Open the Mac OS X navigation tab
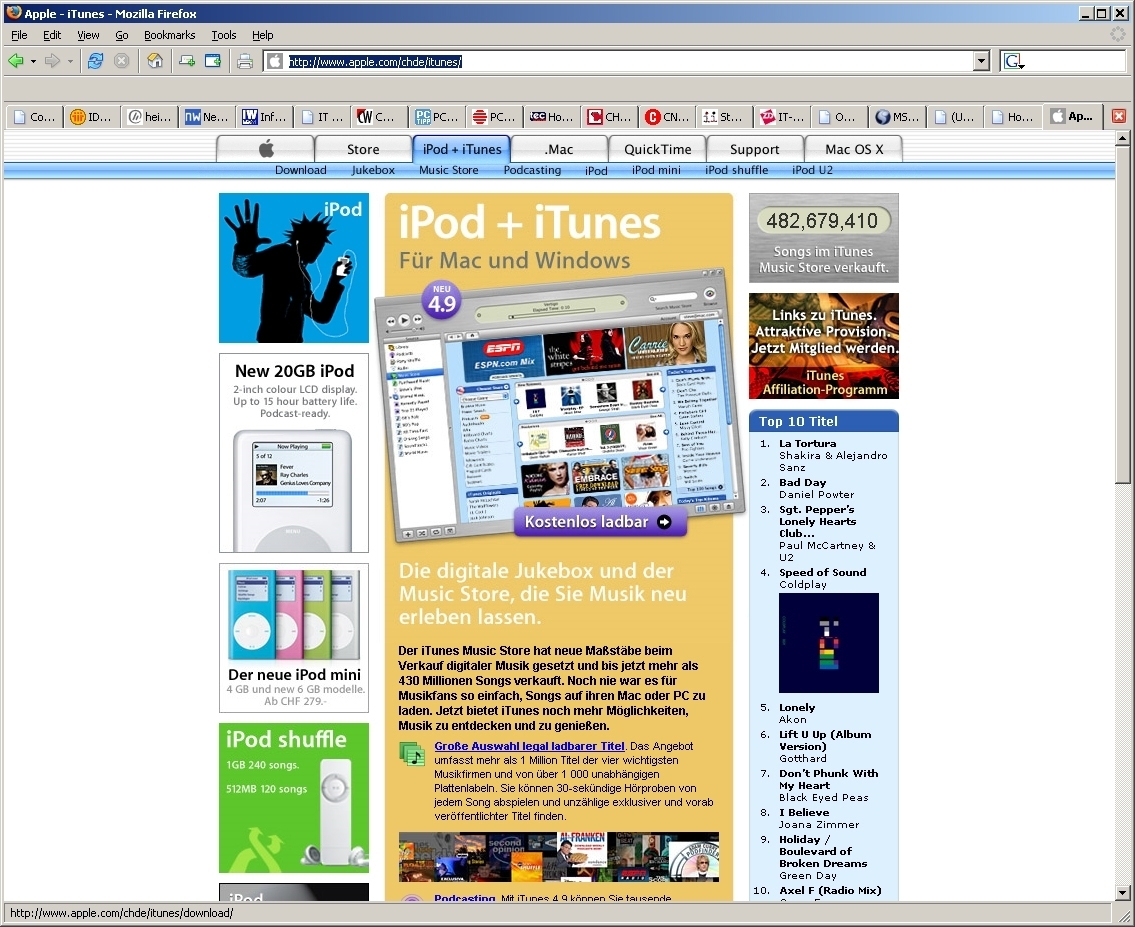This screenshot has height=927, width=1135. (854, 149)
